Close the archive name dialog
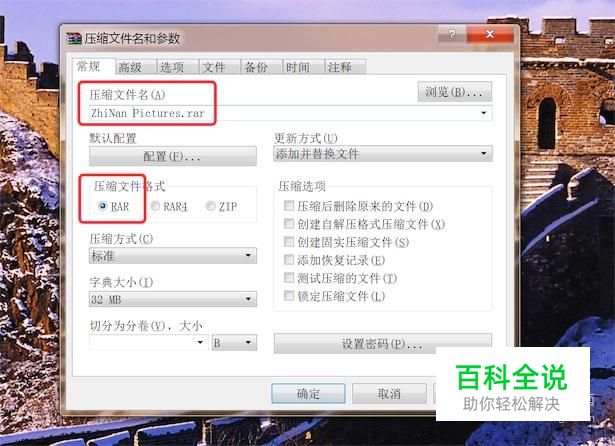Viewport: 615px width, 446px height. (490, 35)
